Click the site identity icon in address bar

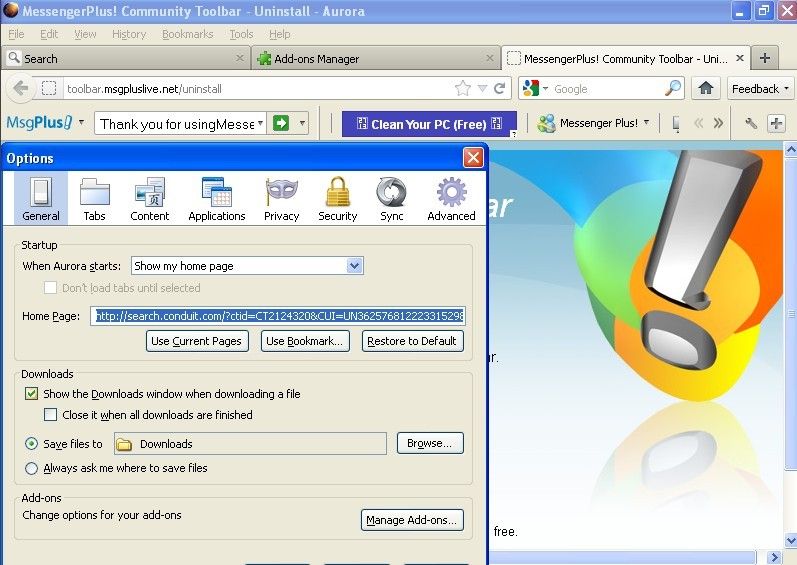click(x=49, y=88)
